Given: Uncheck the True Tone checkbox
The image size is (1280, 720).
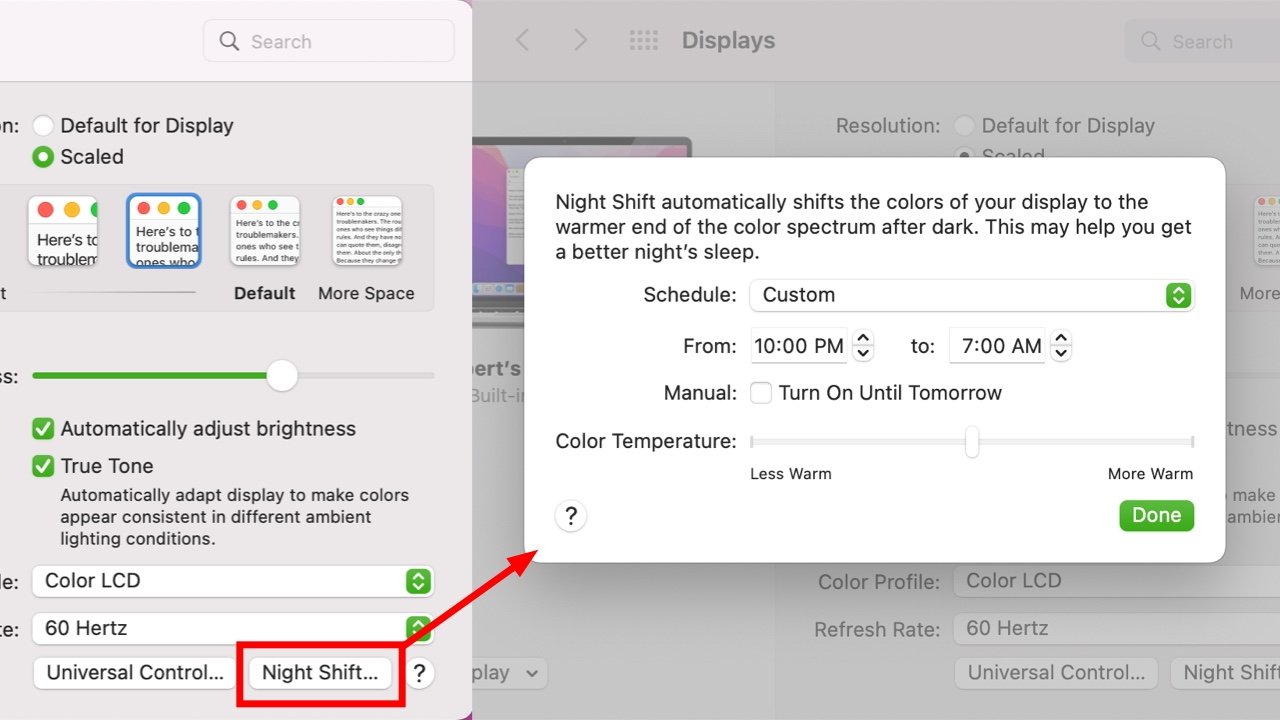Looking at the screenshot, I should click(x=43, y=466).
